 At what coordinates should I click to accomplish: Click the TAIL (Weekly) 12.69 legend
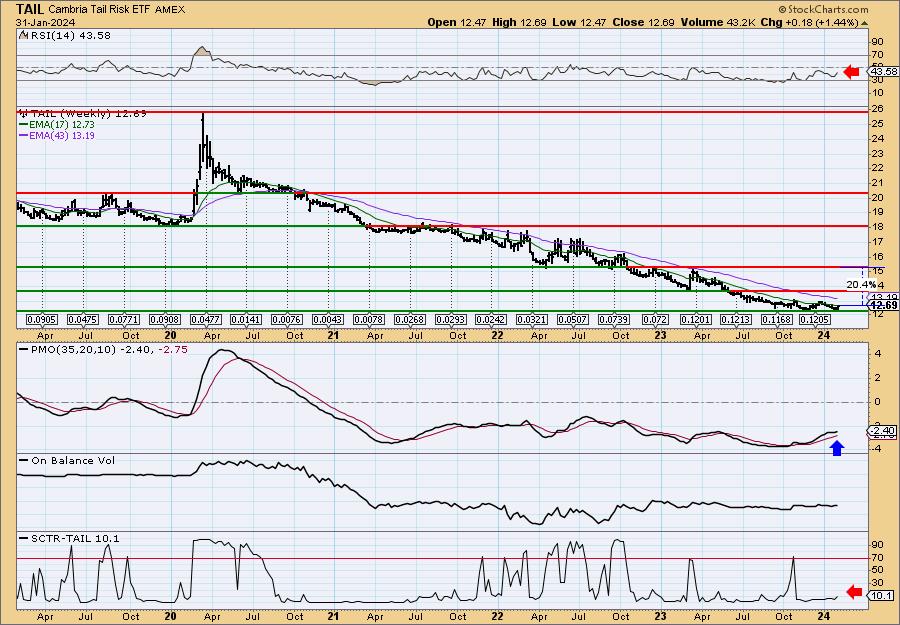tap(88, 114)
